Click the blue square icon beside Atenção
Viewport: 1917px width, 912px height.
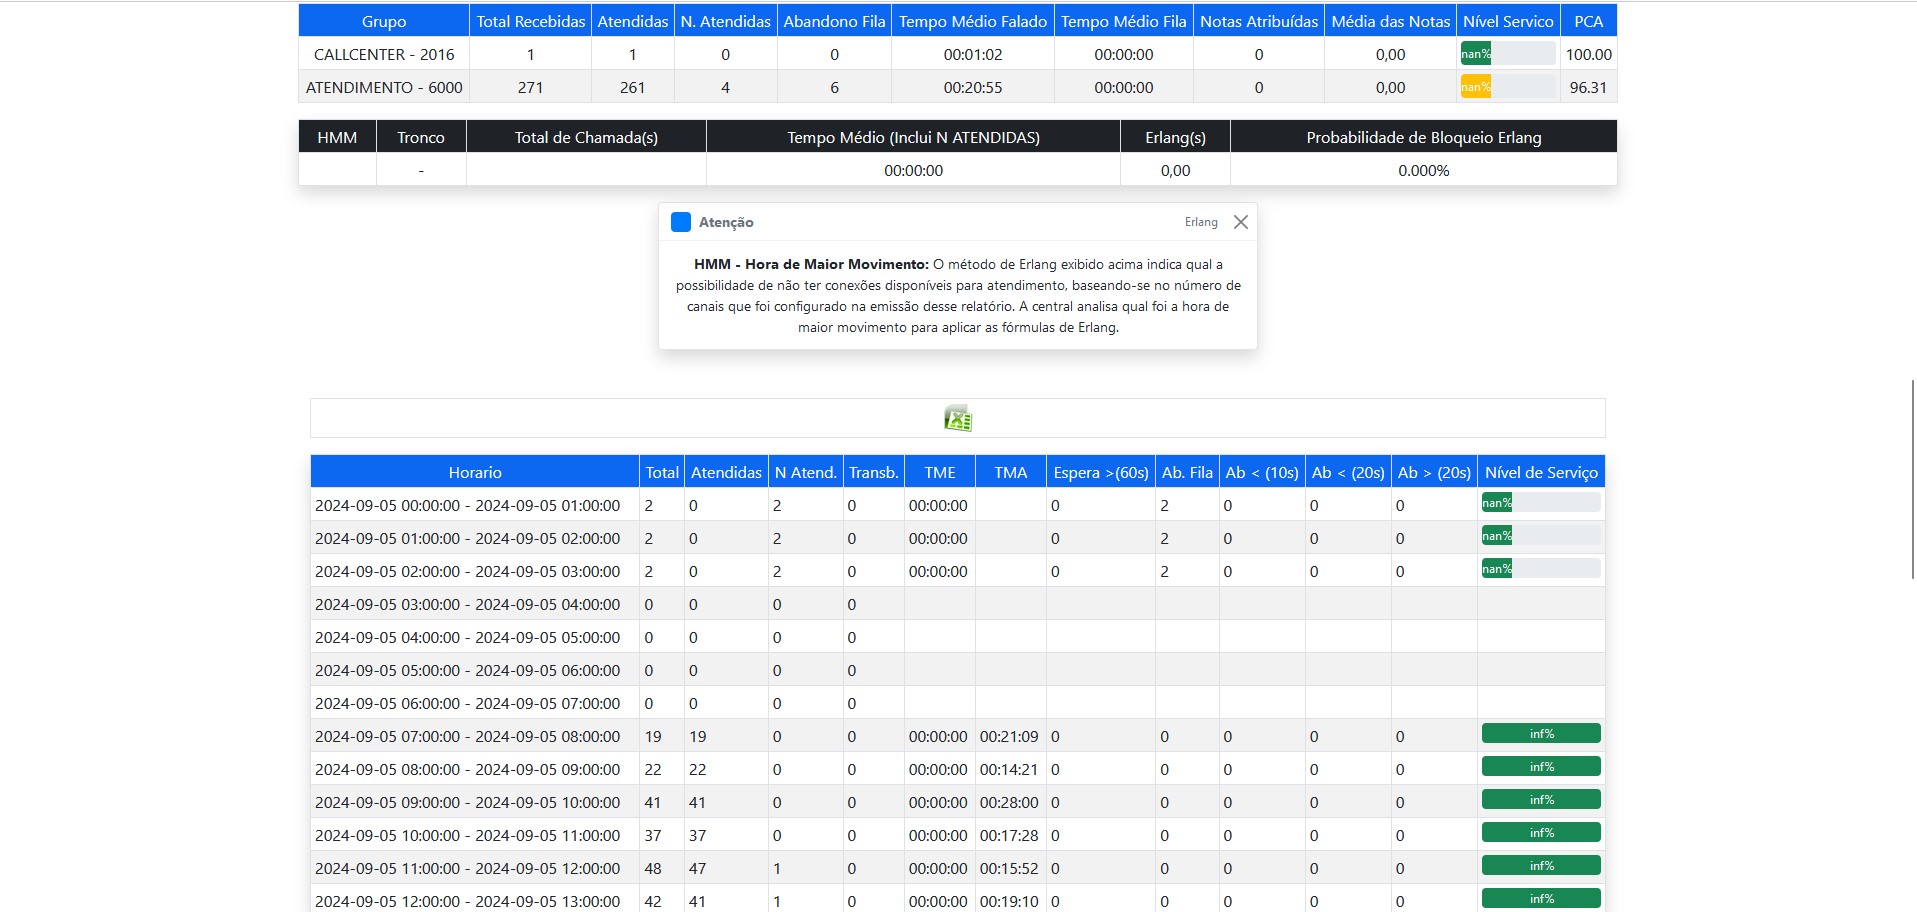681,222
